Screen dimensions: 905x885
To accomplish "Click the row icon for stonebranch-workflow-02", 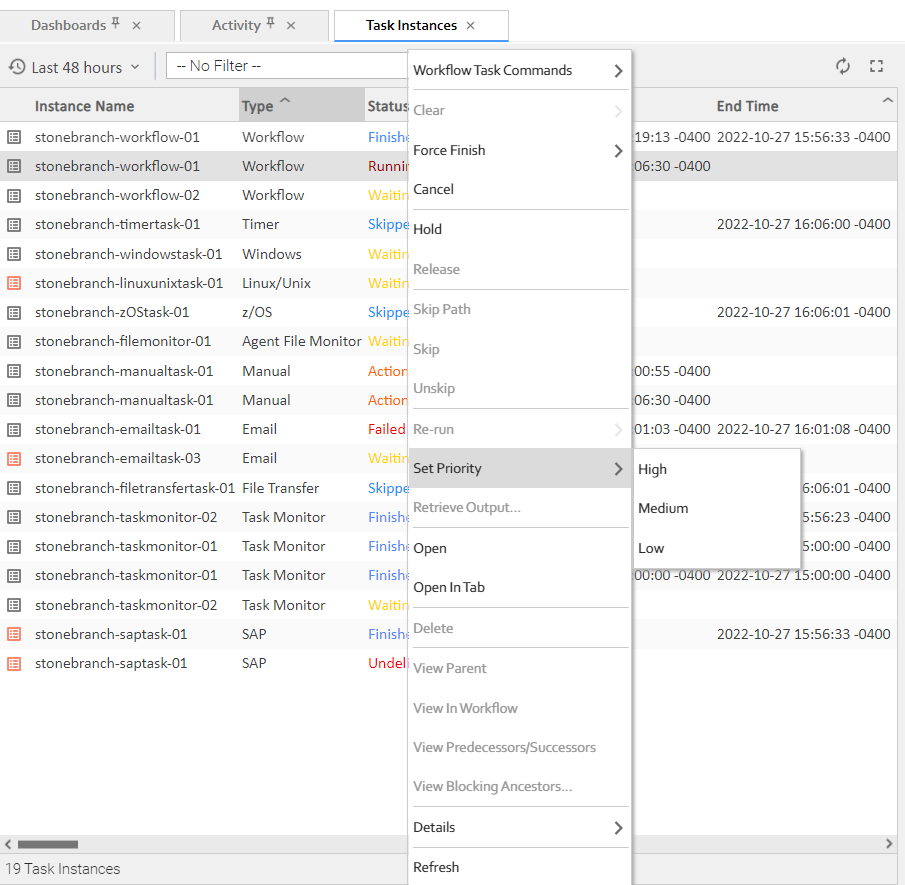I will click(14, 195).
